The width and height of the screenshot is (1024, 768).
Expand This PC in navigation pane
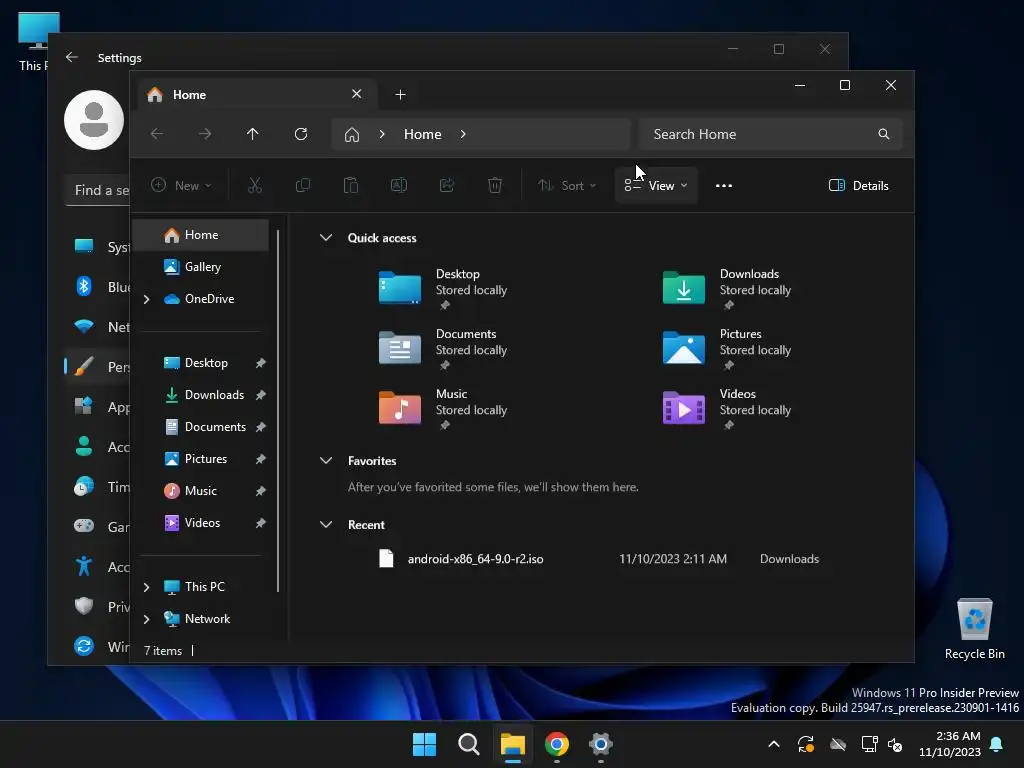[146, 587]
